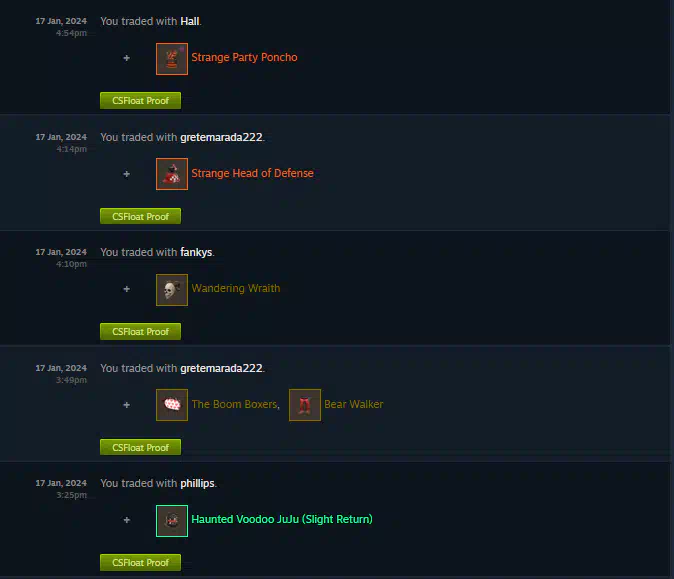Screen dimensions: 674x579
Task: Open the Strange Party Poncho item name
Action: [x=244, y=57]
